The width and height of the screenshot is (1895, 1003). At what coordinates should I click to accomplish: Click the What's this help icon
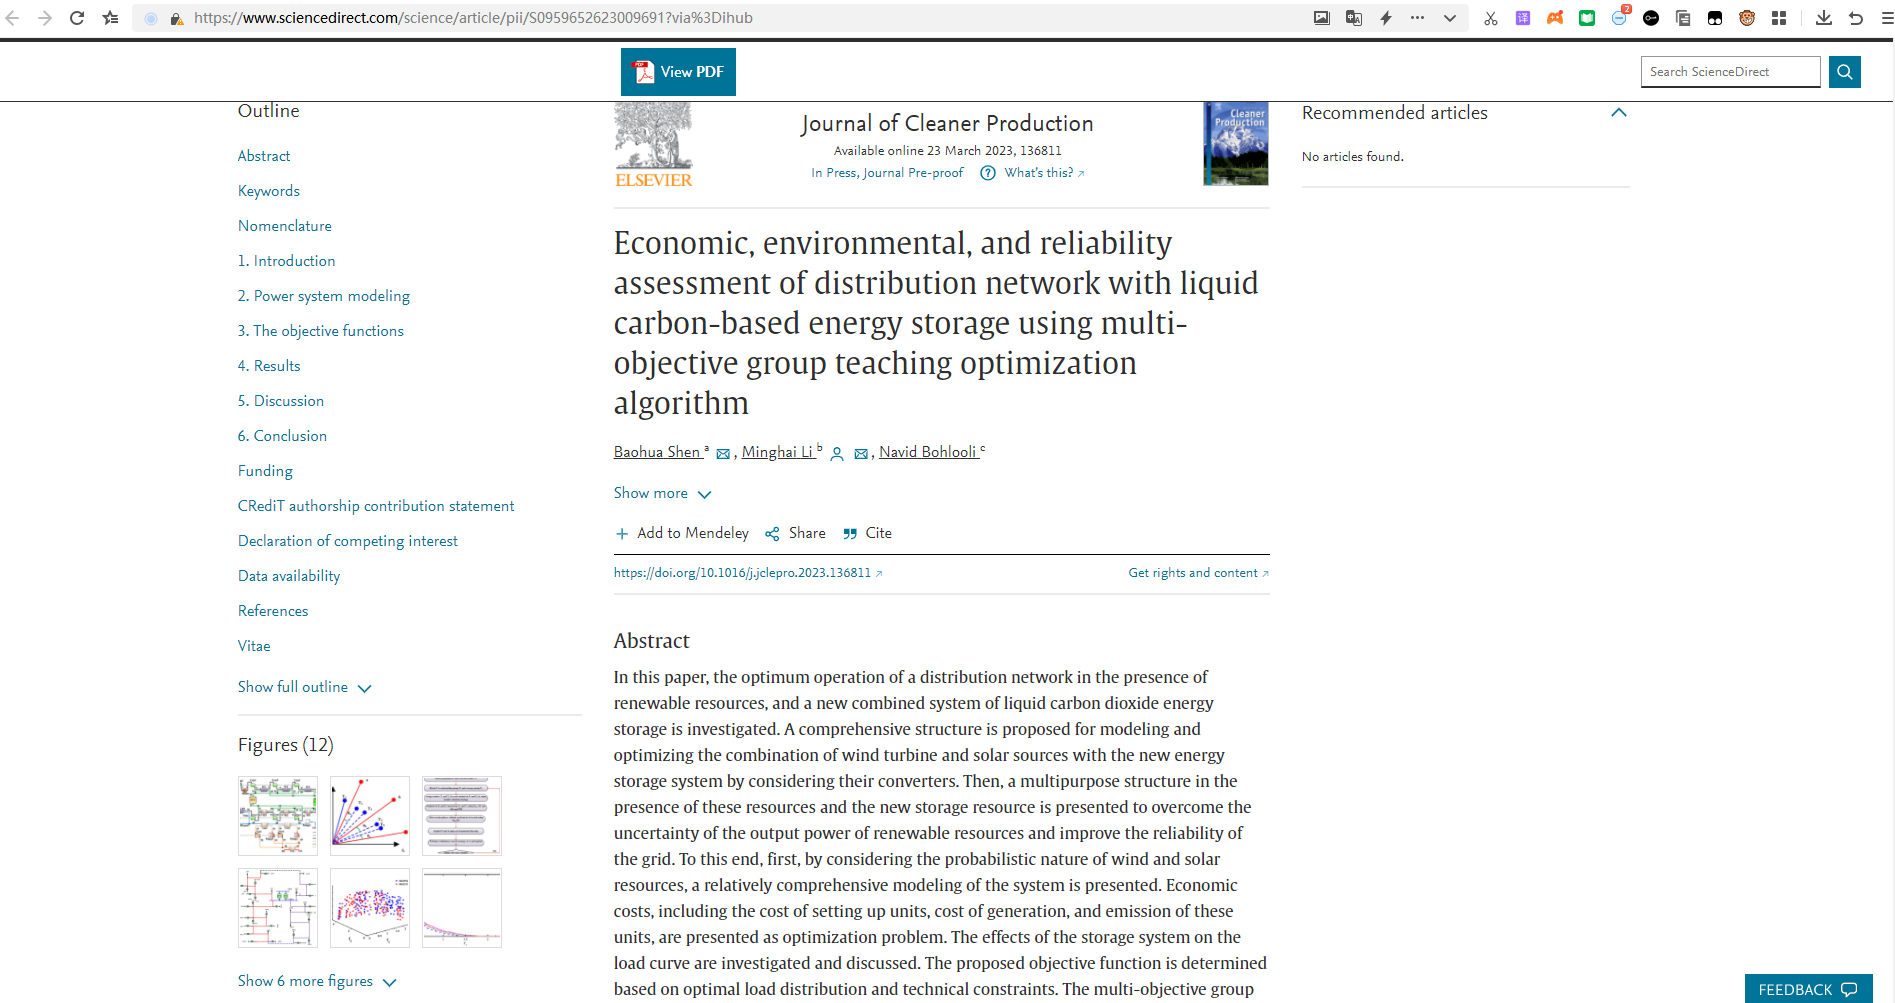click(x=988, y=173)
